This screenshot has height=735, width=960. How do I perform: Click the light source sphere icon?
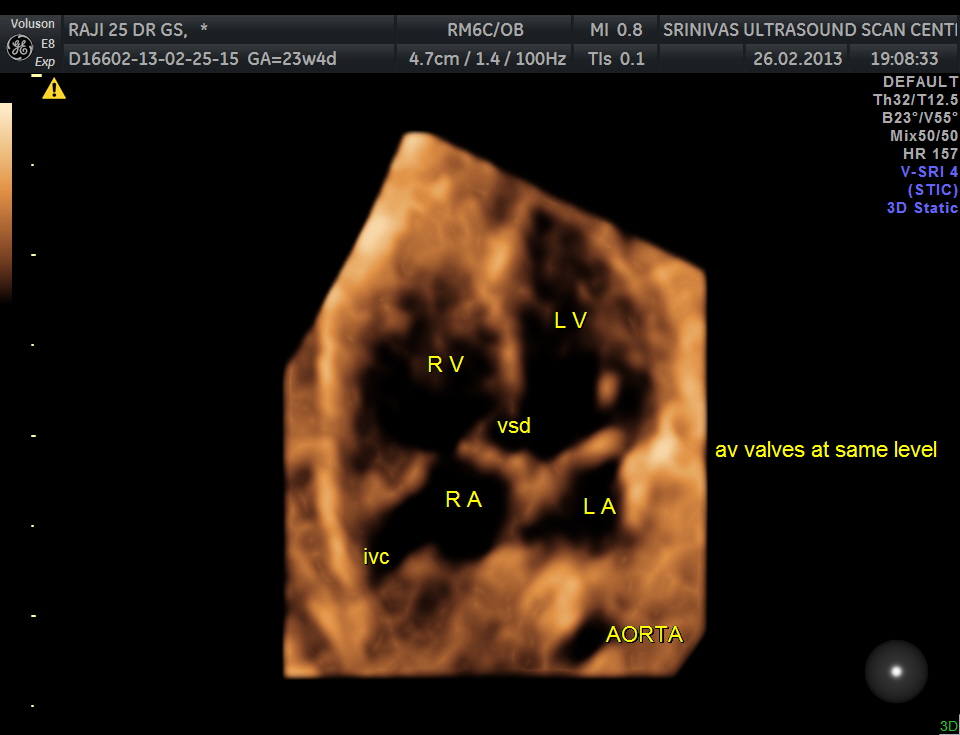click(896, 671)
